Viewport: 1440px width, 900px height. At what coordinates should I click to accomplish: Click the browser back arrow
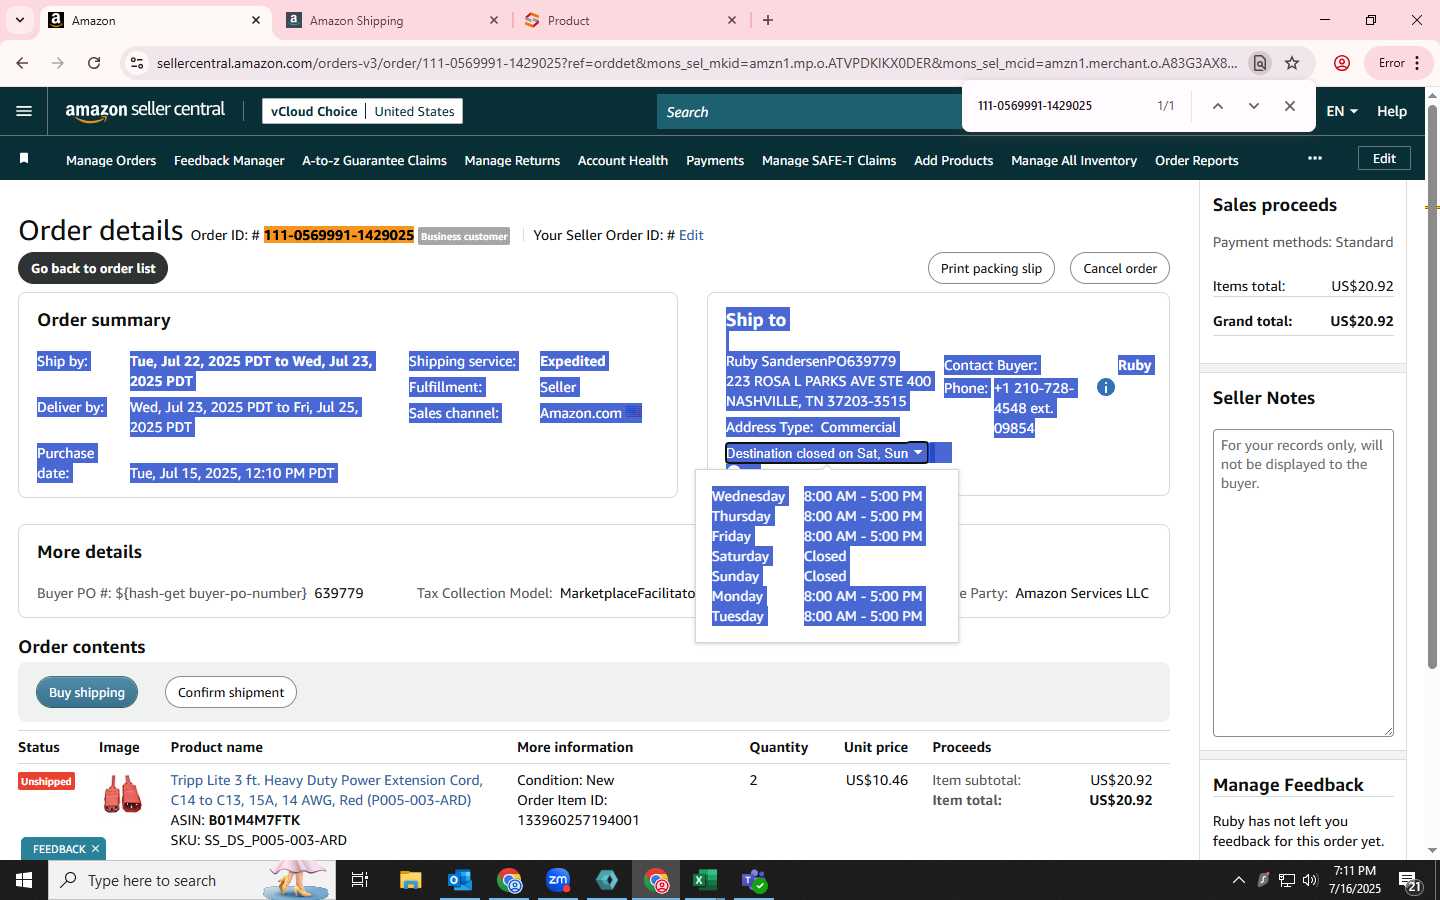click(22, 63)
